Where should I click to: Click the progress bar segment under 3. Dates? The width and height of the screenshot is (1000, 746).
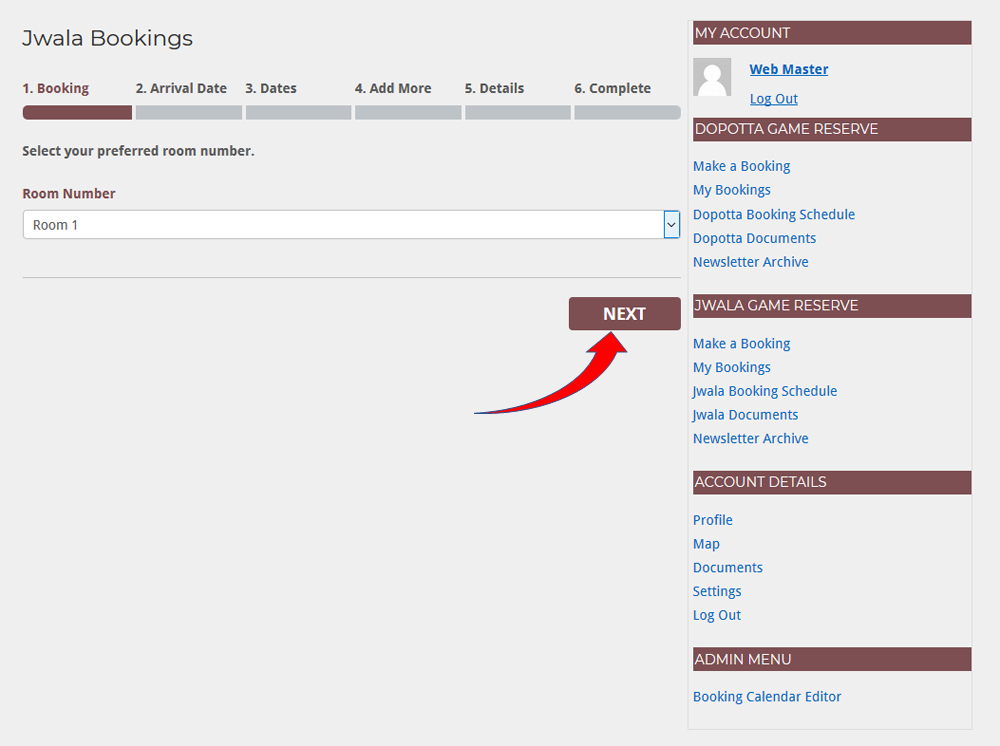(298, 113)
